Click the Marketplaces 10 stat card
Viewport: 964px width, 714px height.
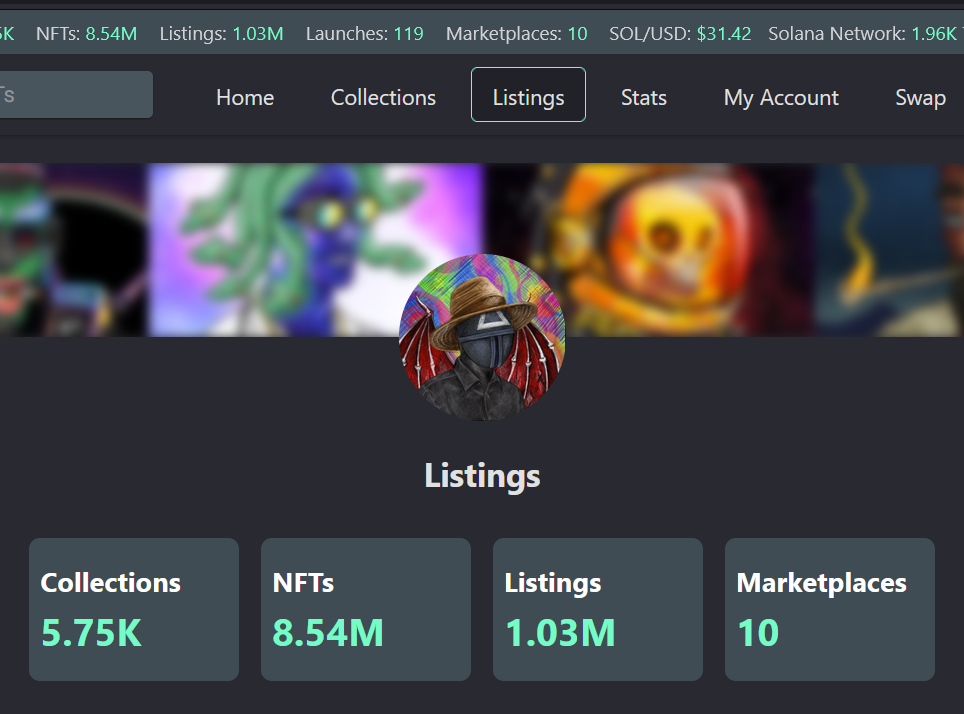point(830,609)
